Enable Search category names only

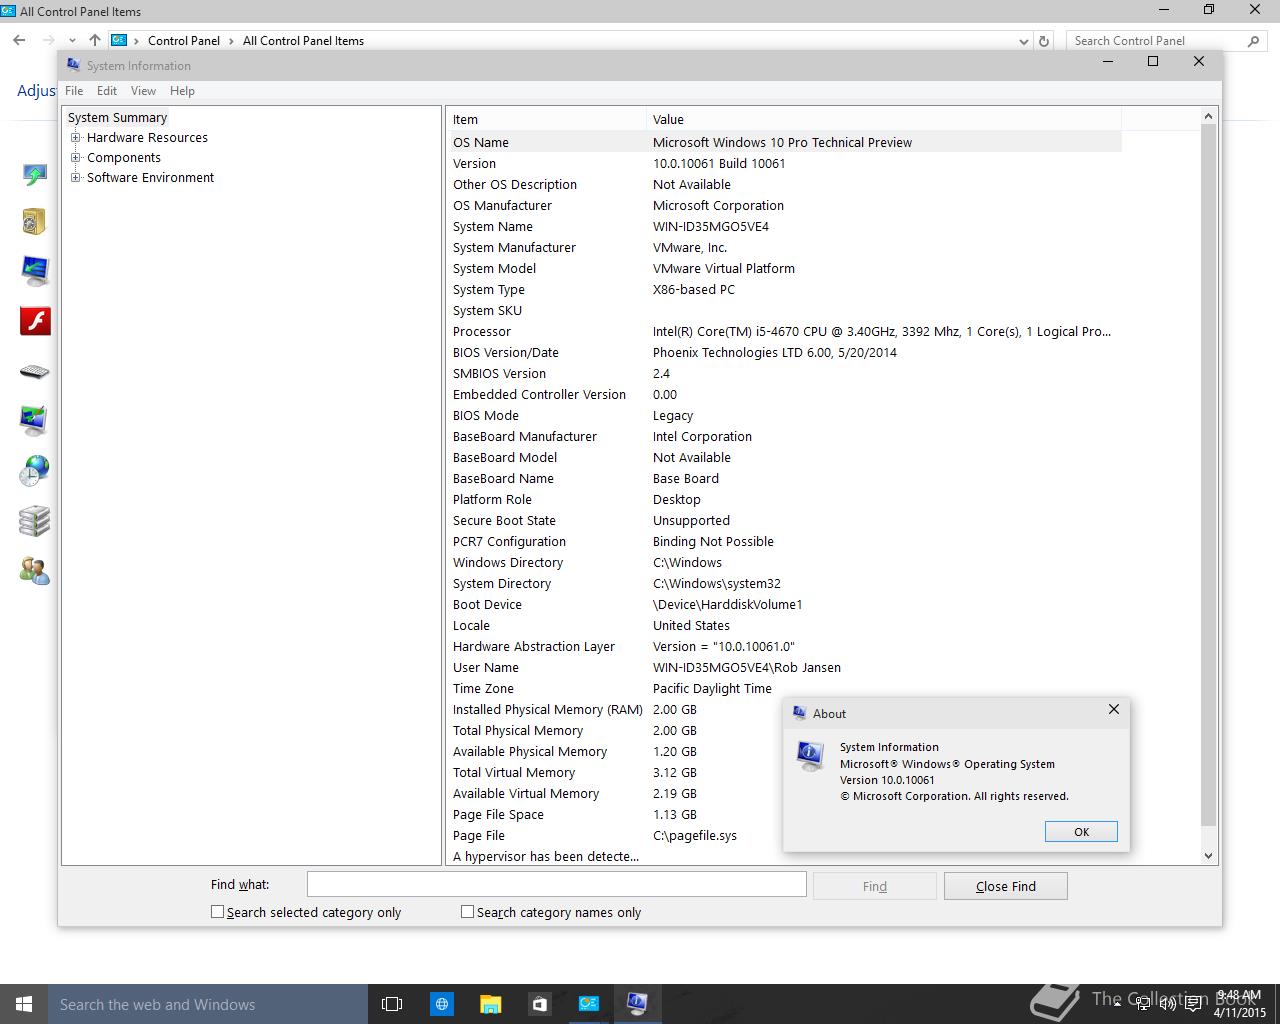point(467,912)
